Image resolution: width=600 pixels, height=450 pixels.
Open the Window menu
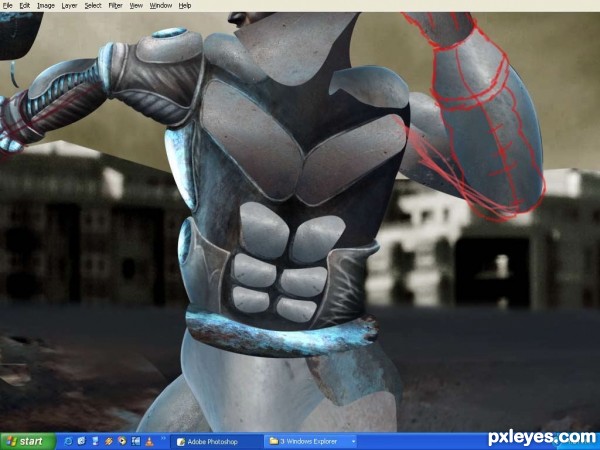161,6
